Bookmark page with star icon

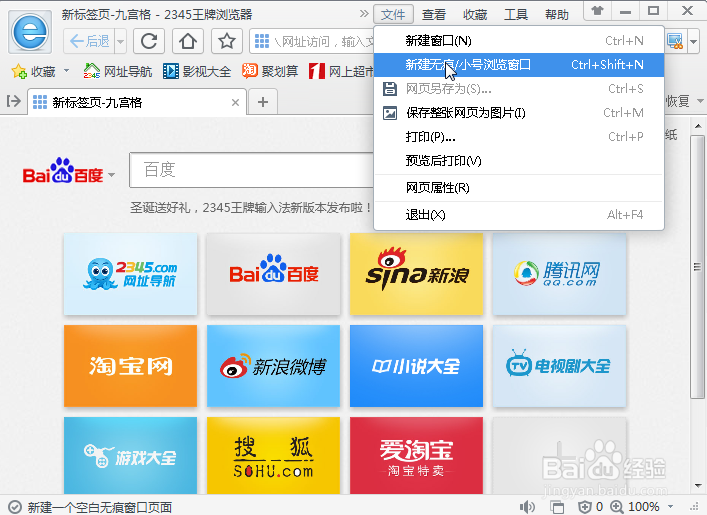click(x=227, y=41)
